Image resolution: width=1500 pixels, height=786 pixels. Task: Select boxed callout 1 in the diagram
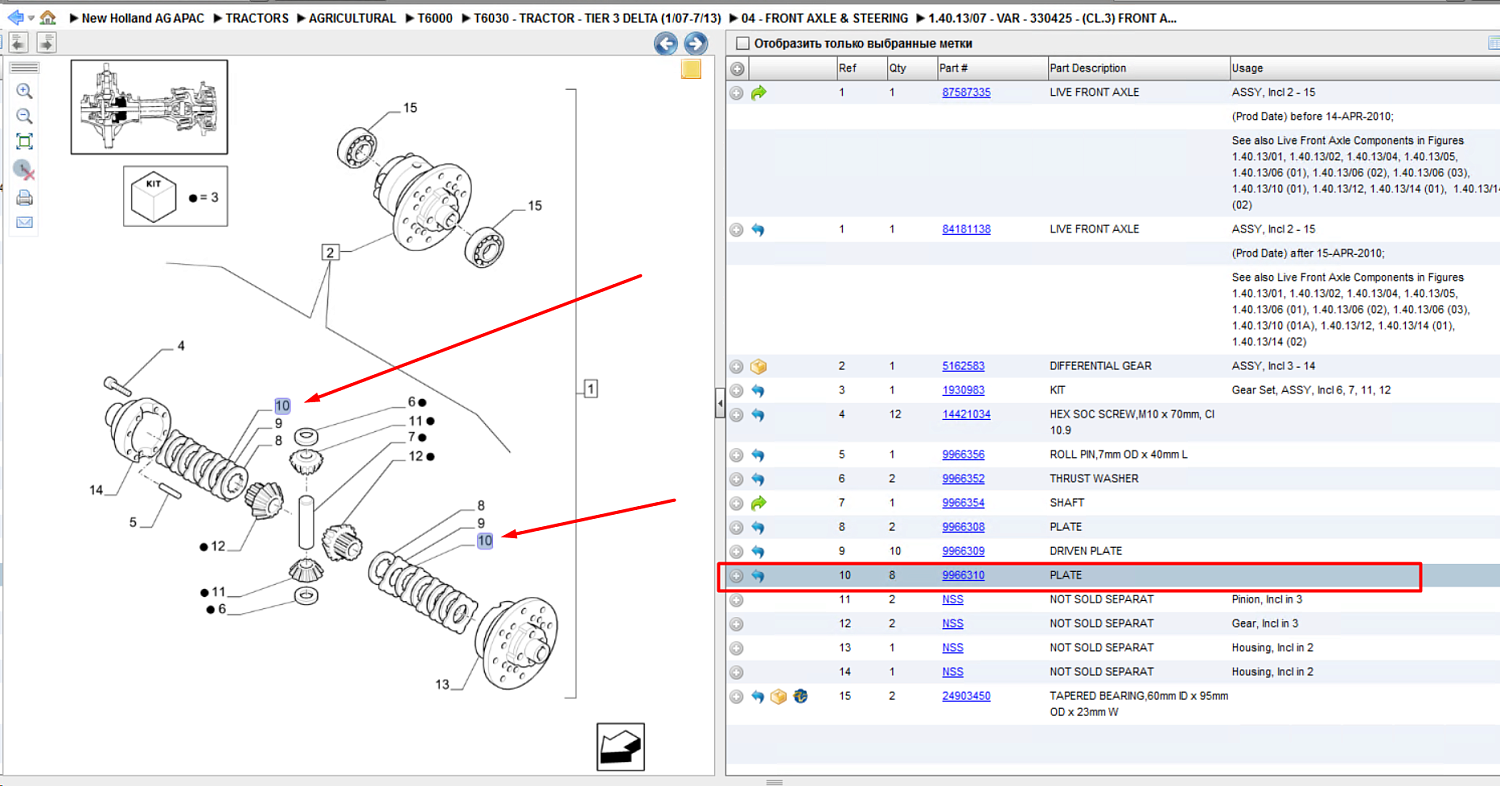coord(591,388)
